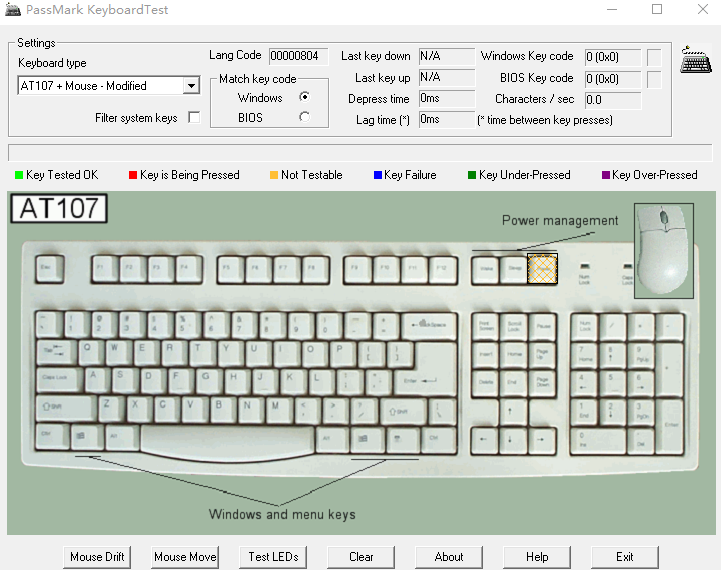Click the Delete key in navigation cluster
Screen dimensions: 721x570
485,384
